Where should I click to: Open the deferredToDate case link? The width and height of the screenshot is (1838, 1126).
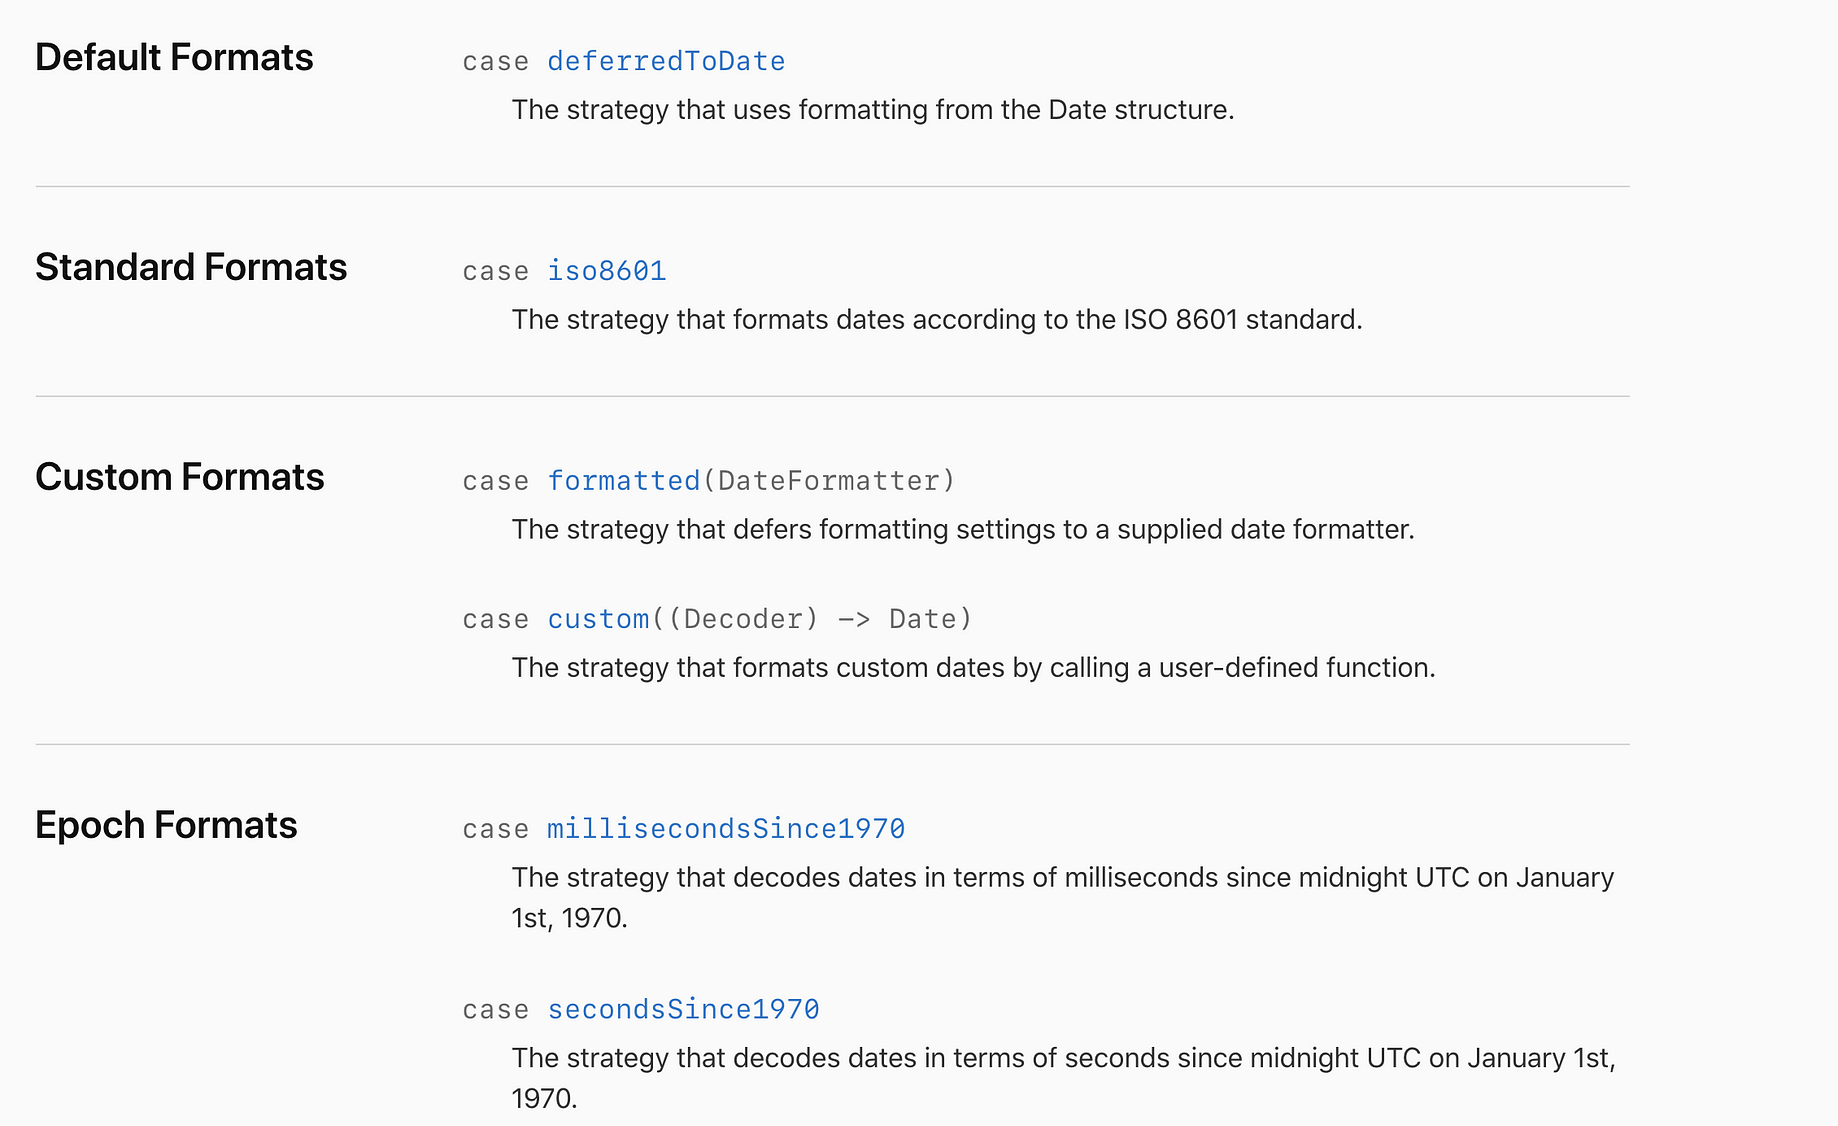(x=666, y=61)
